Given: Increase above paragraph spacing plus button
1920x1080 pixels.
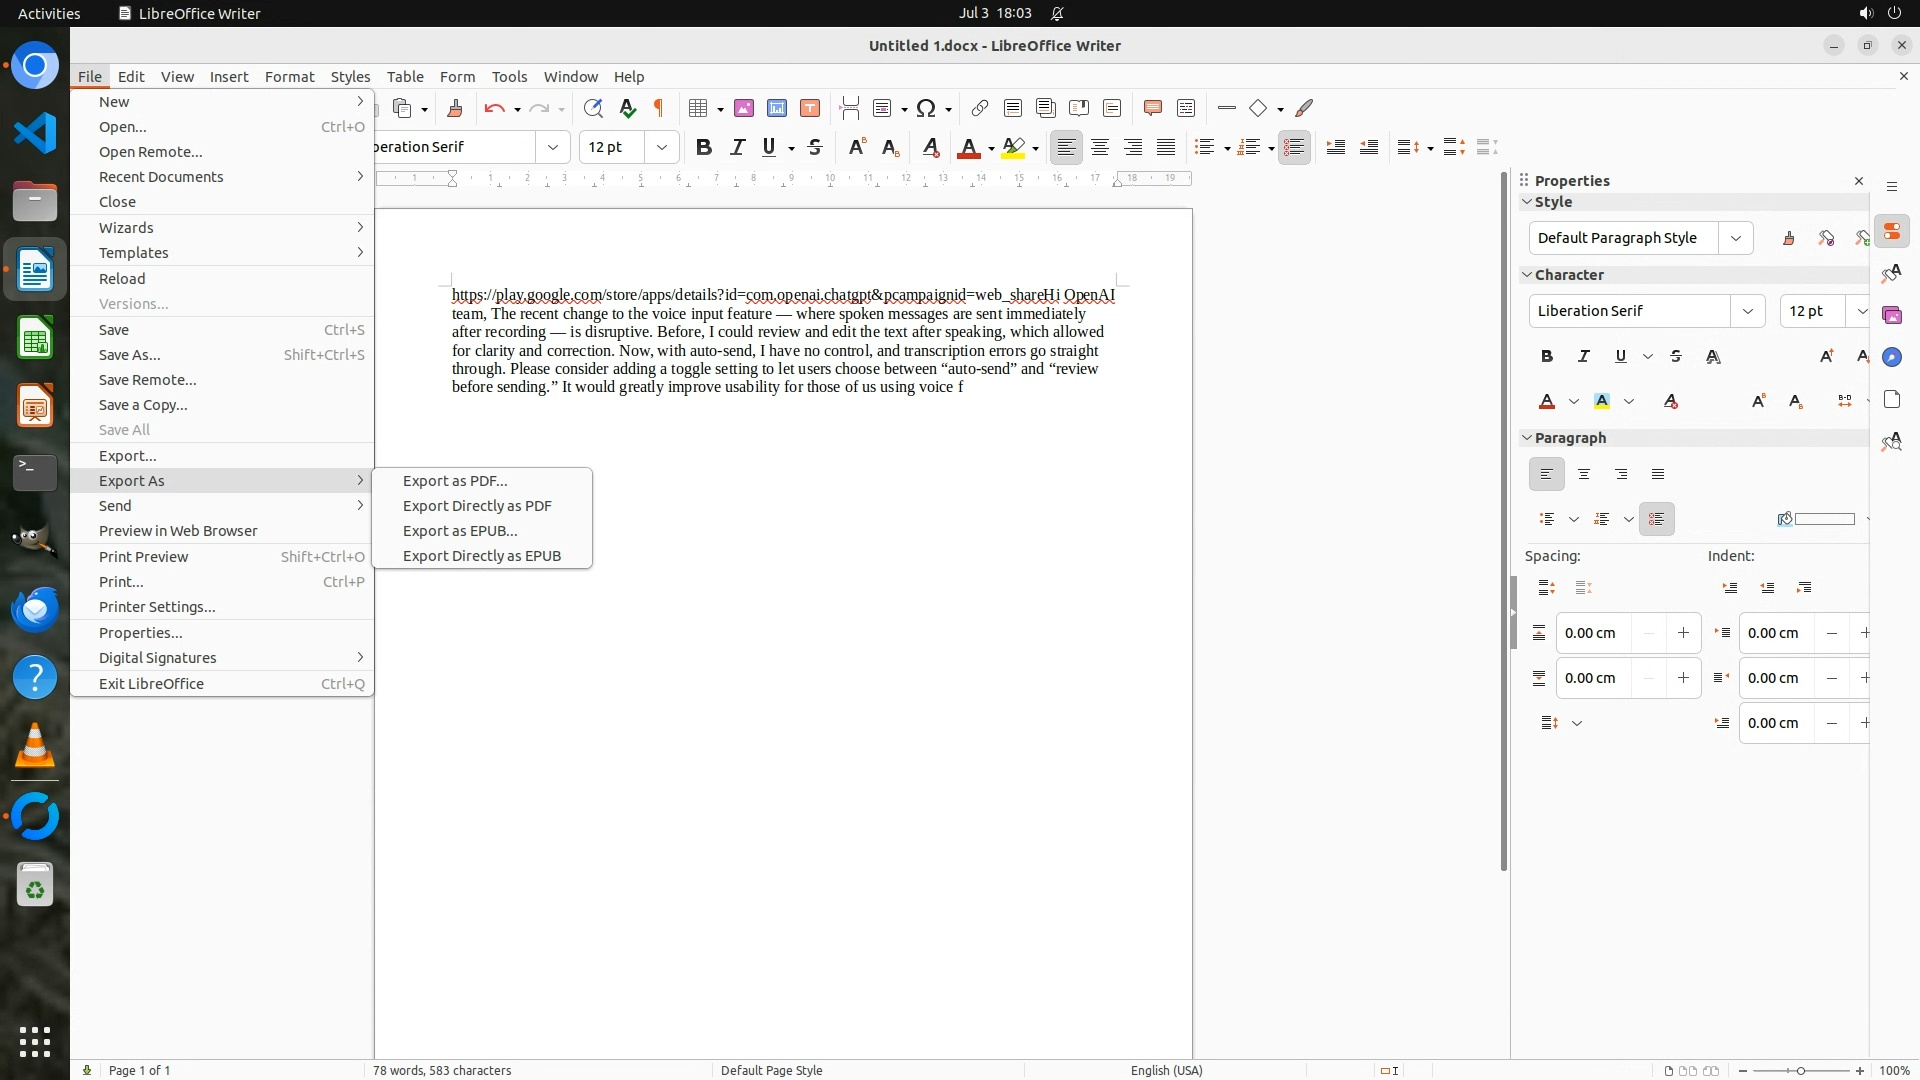Looking at the screenshot, I should (x=1683, y=633).
